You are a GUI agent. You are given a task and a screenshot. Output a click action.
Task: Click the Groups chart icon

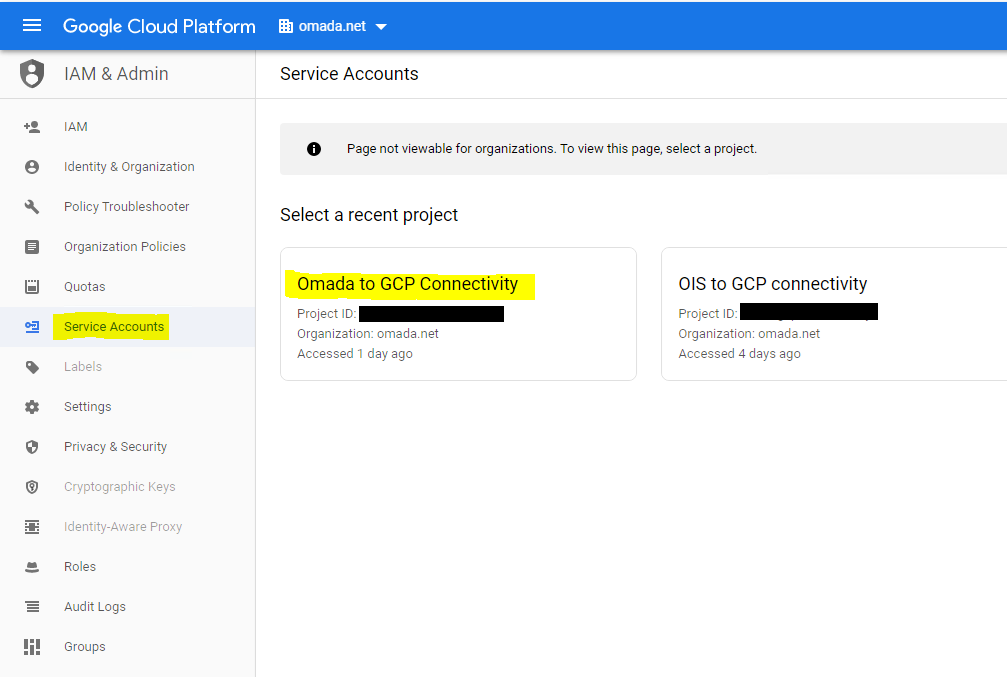(31, 647)
